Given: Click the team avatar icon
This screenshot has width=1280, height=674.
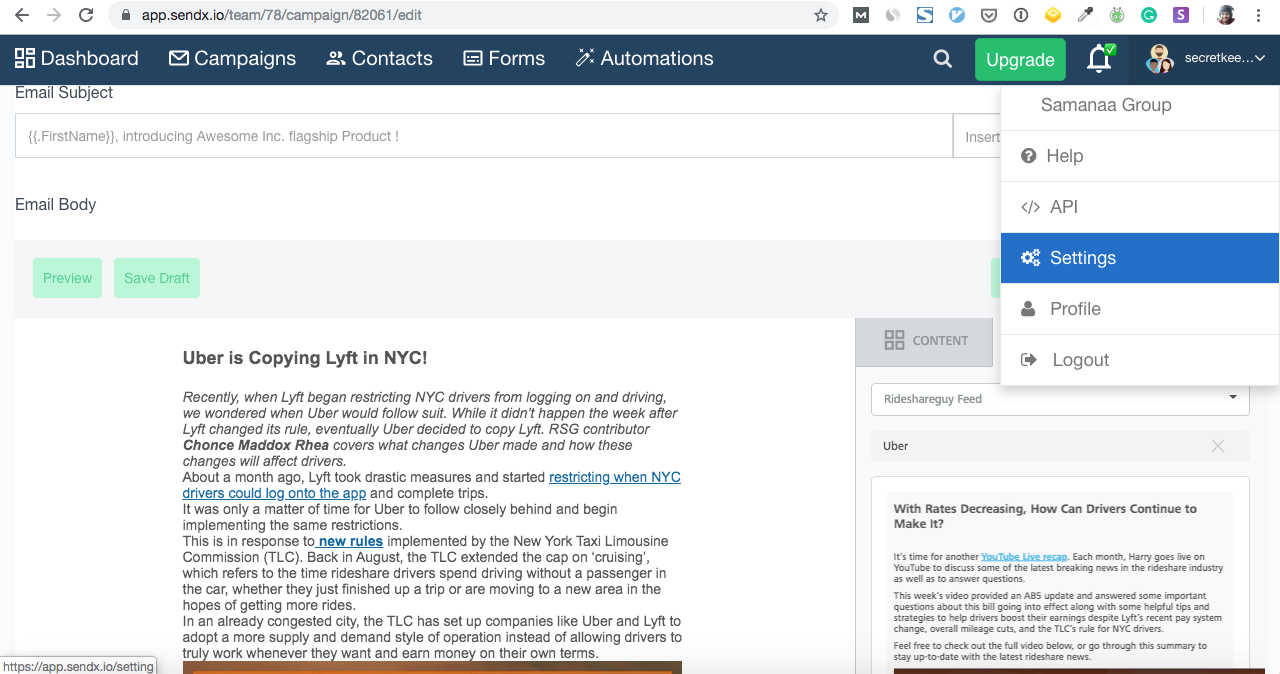Looking at the screenshot, I should point(1160,59).
